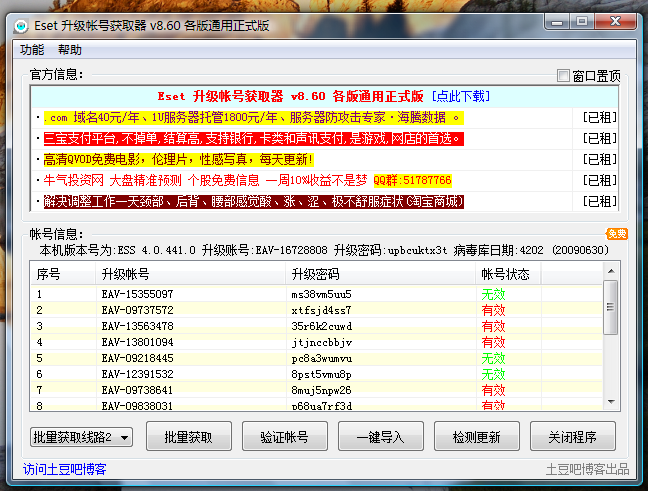Click [已租] beside the 牛气投资网 ad

click(600, 180)
